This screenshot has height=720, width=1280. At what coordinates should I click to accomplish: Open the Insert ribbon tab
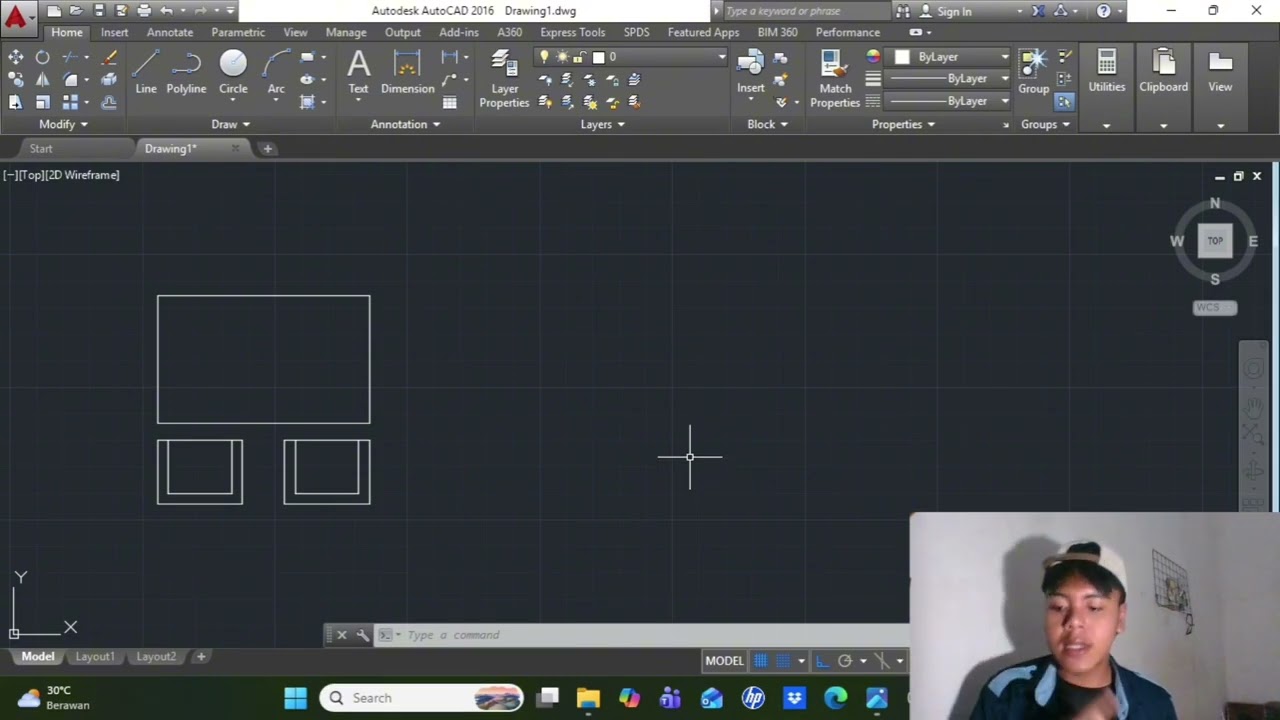(x=114, y=32)
